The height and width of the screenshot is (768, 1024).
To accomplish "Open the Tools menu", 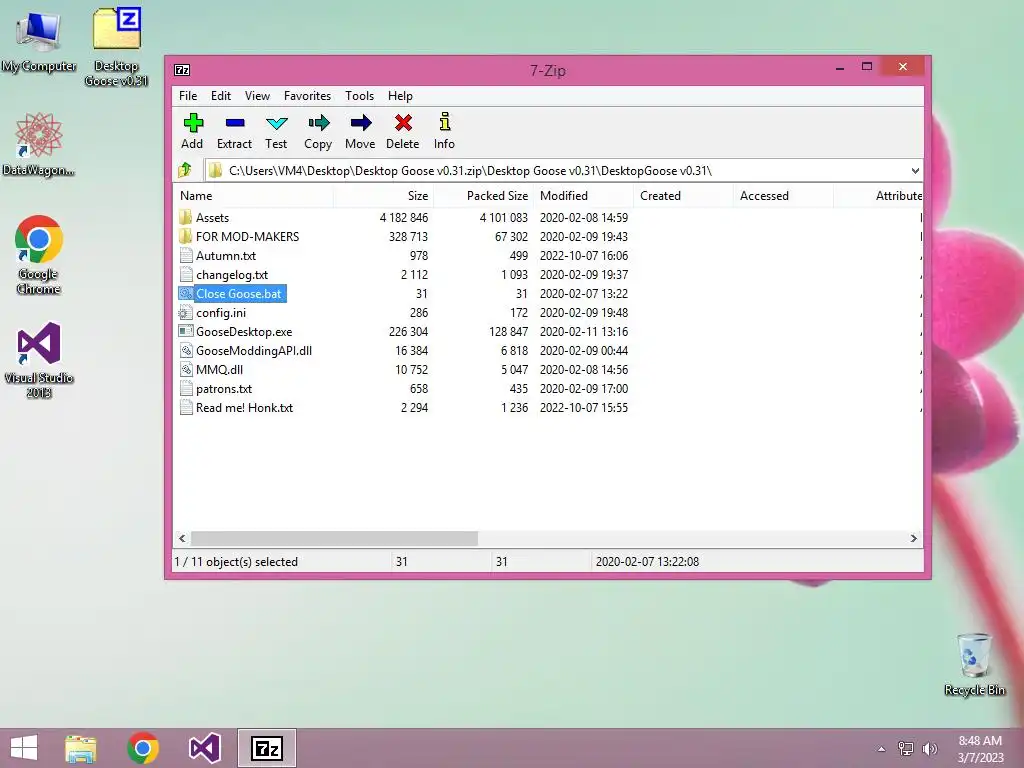I will [360, 96].
